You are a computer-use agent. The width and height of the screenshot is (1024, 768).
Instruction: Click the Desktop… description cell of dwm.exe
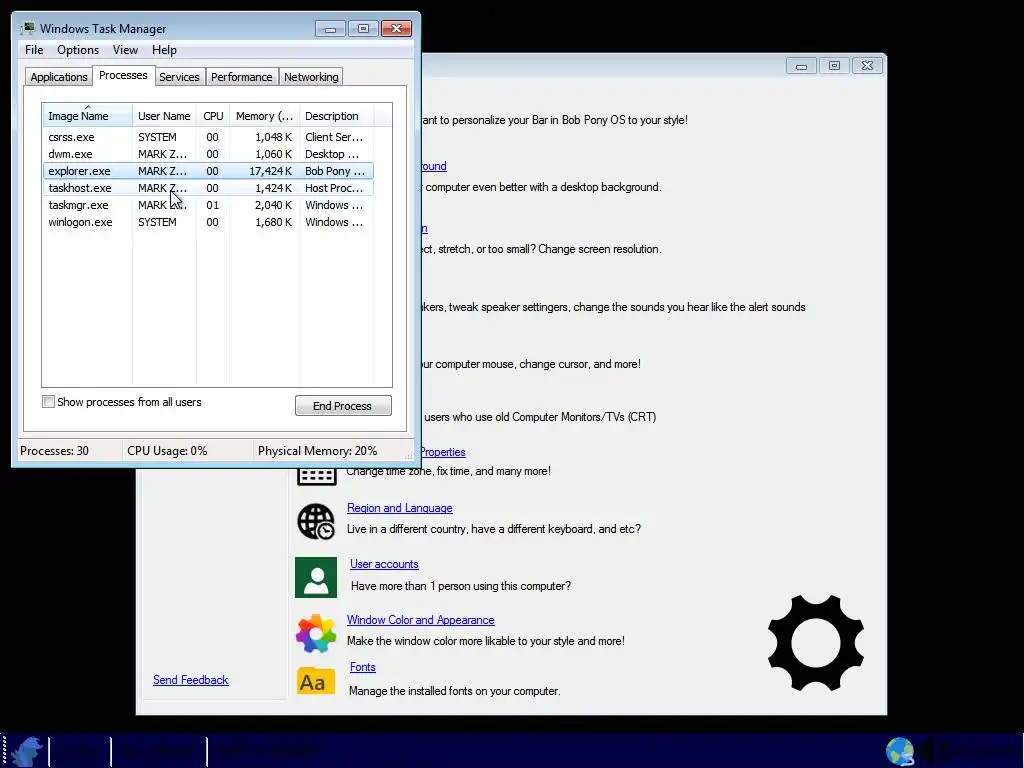coord(332,154)
